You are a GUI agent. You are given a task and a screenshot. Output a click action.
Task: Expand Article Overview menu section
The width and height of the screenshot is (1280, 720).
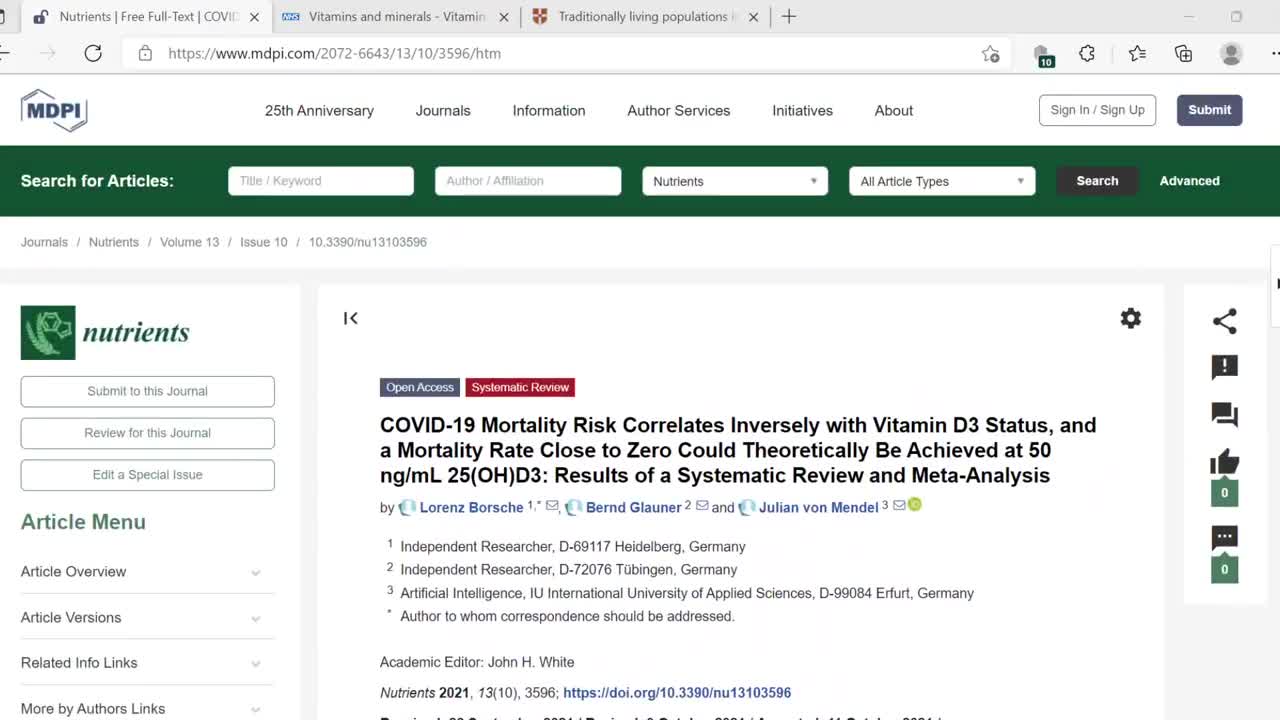click(x=147, y=572)
